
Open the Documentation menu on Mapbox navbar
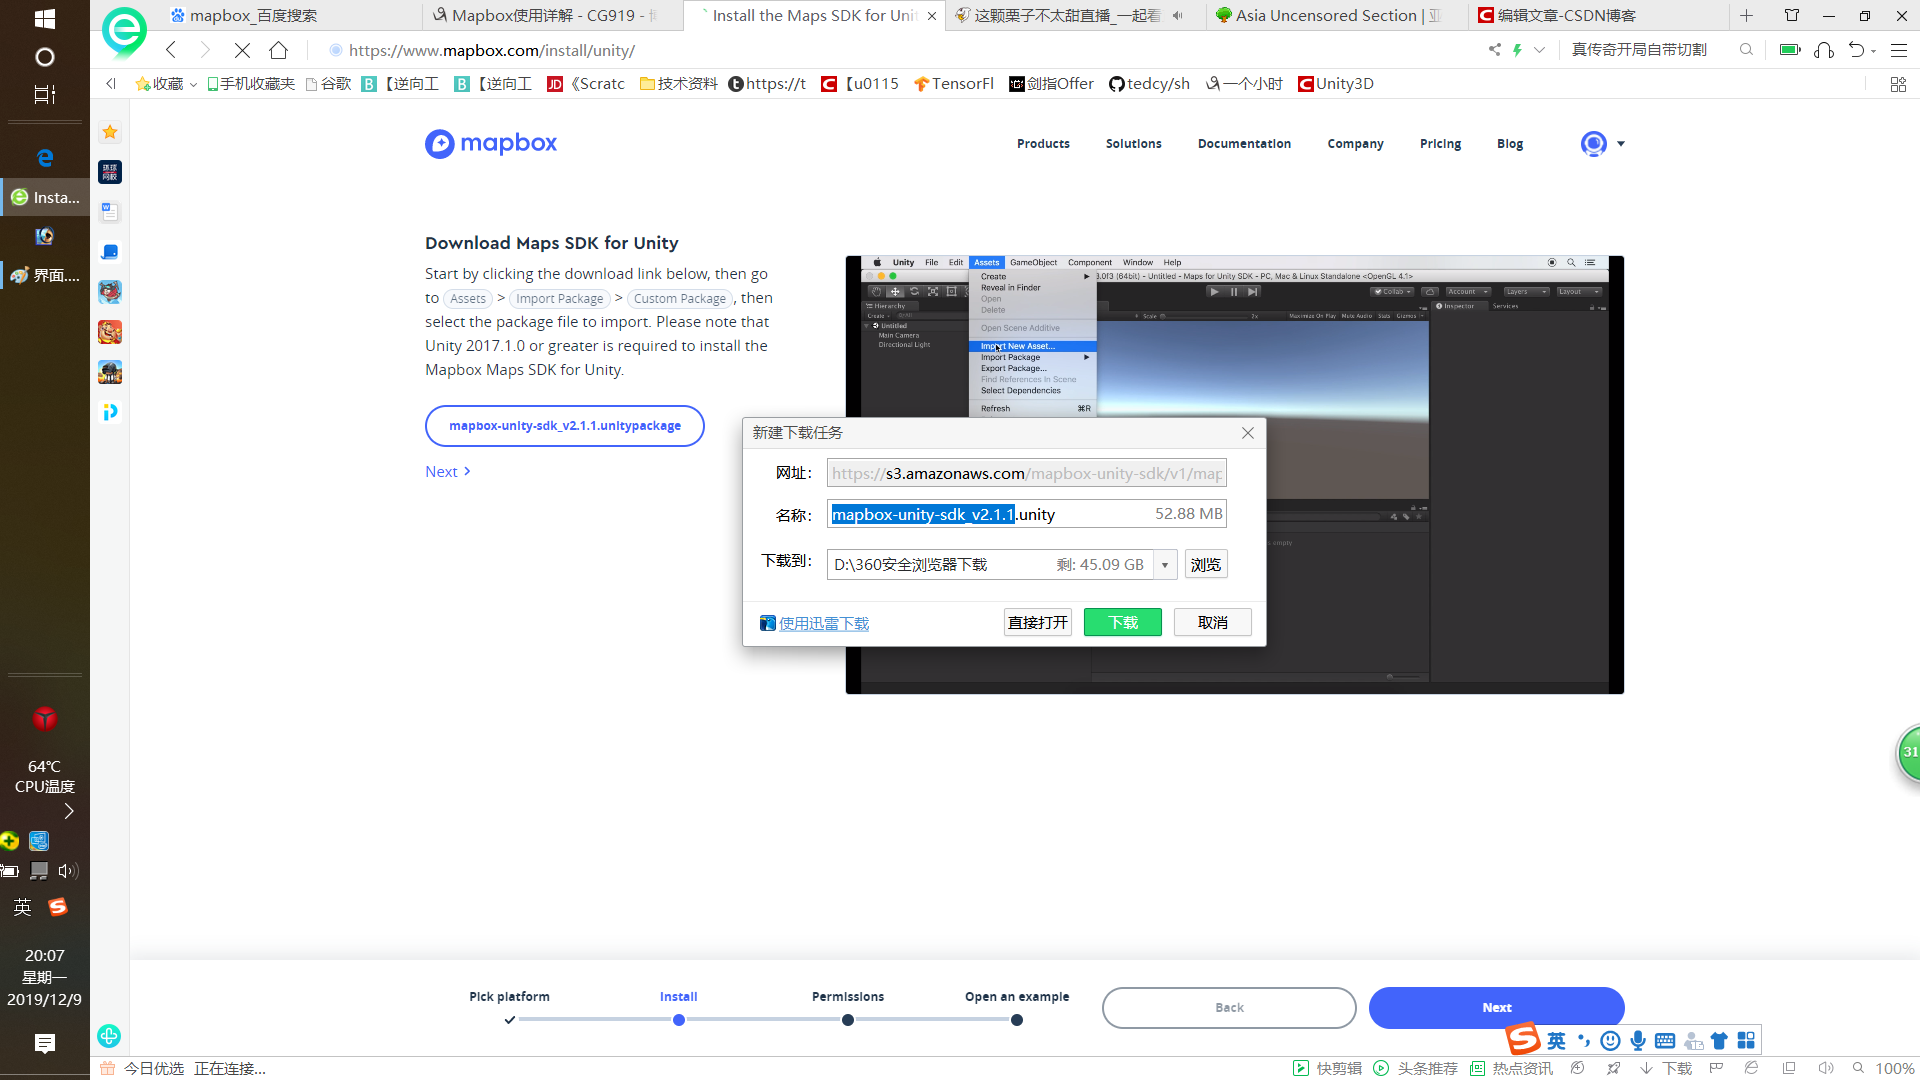1244,143
